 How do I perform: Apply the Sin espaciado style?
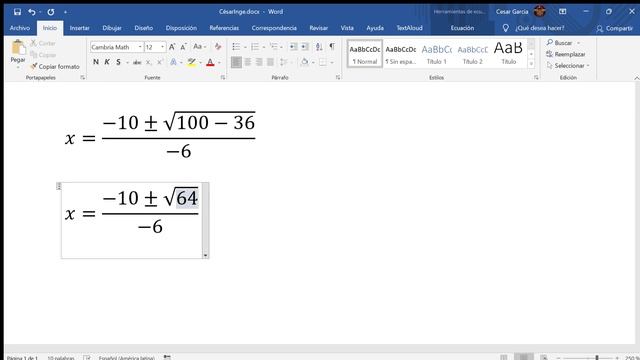[401, 53]
